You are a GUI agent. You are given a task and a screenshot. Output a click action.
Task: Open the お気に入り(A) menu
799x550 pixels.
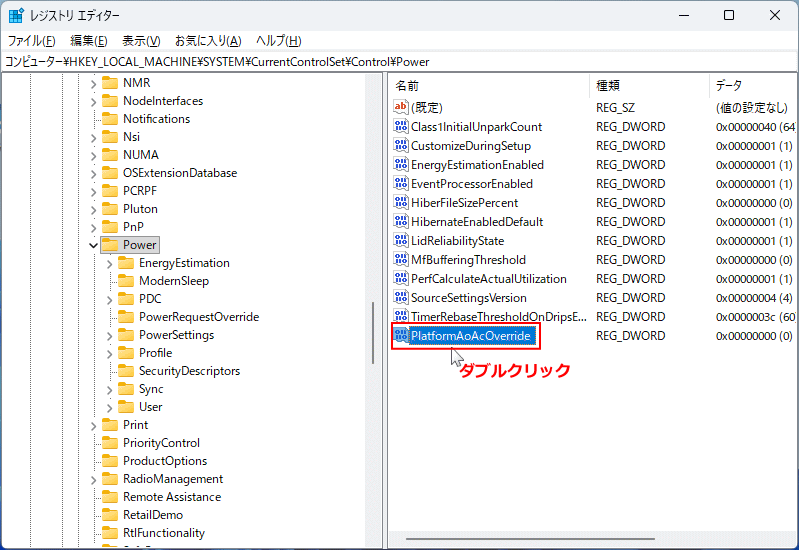tap(208, 41)
